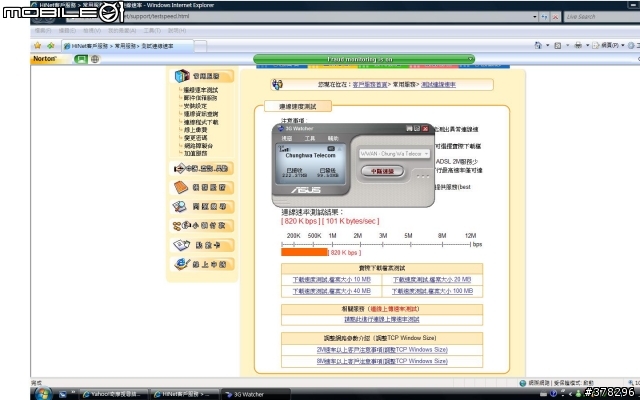Expand the Print button dropdown arrow
The image size is (640, 400).
[587, 45]
